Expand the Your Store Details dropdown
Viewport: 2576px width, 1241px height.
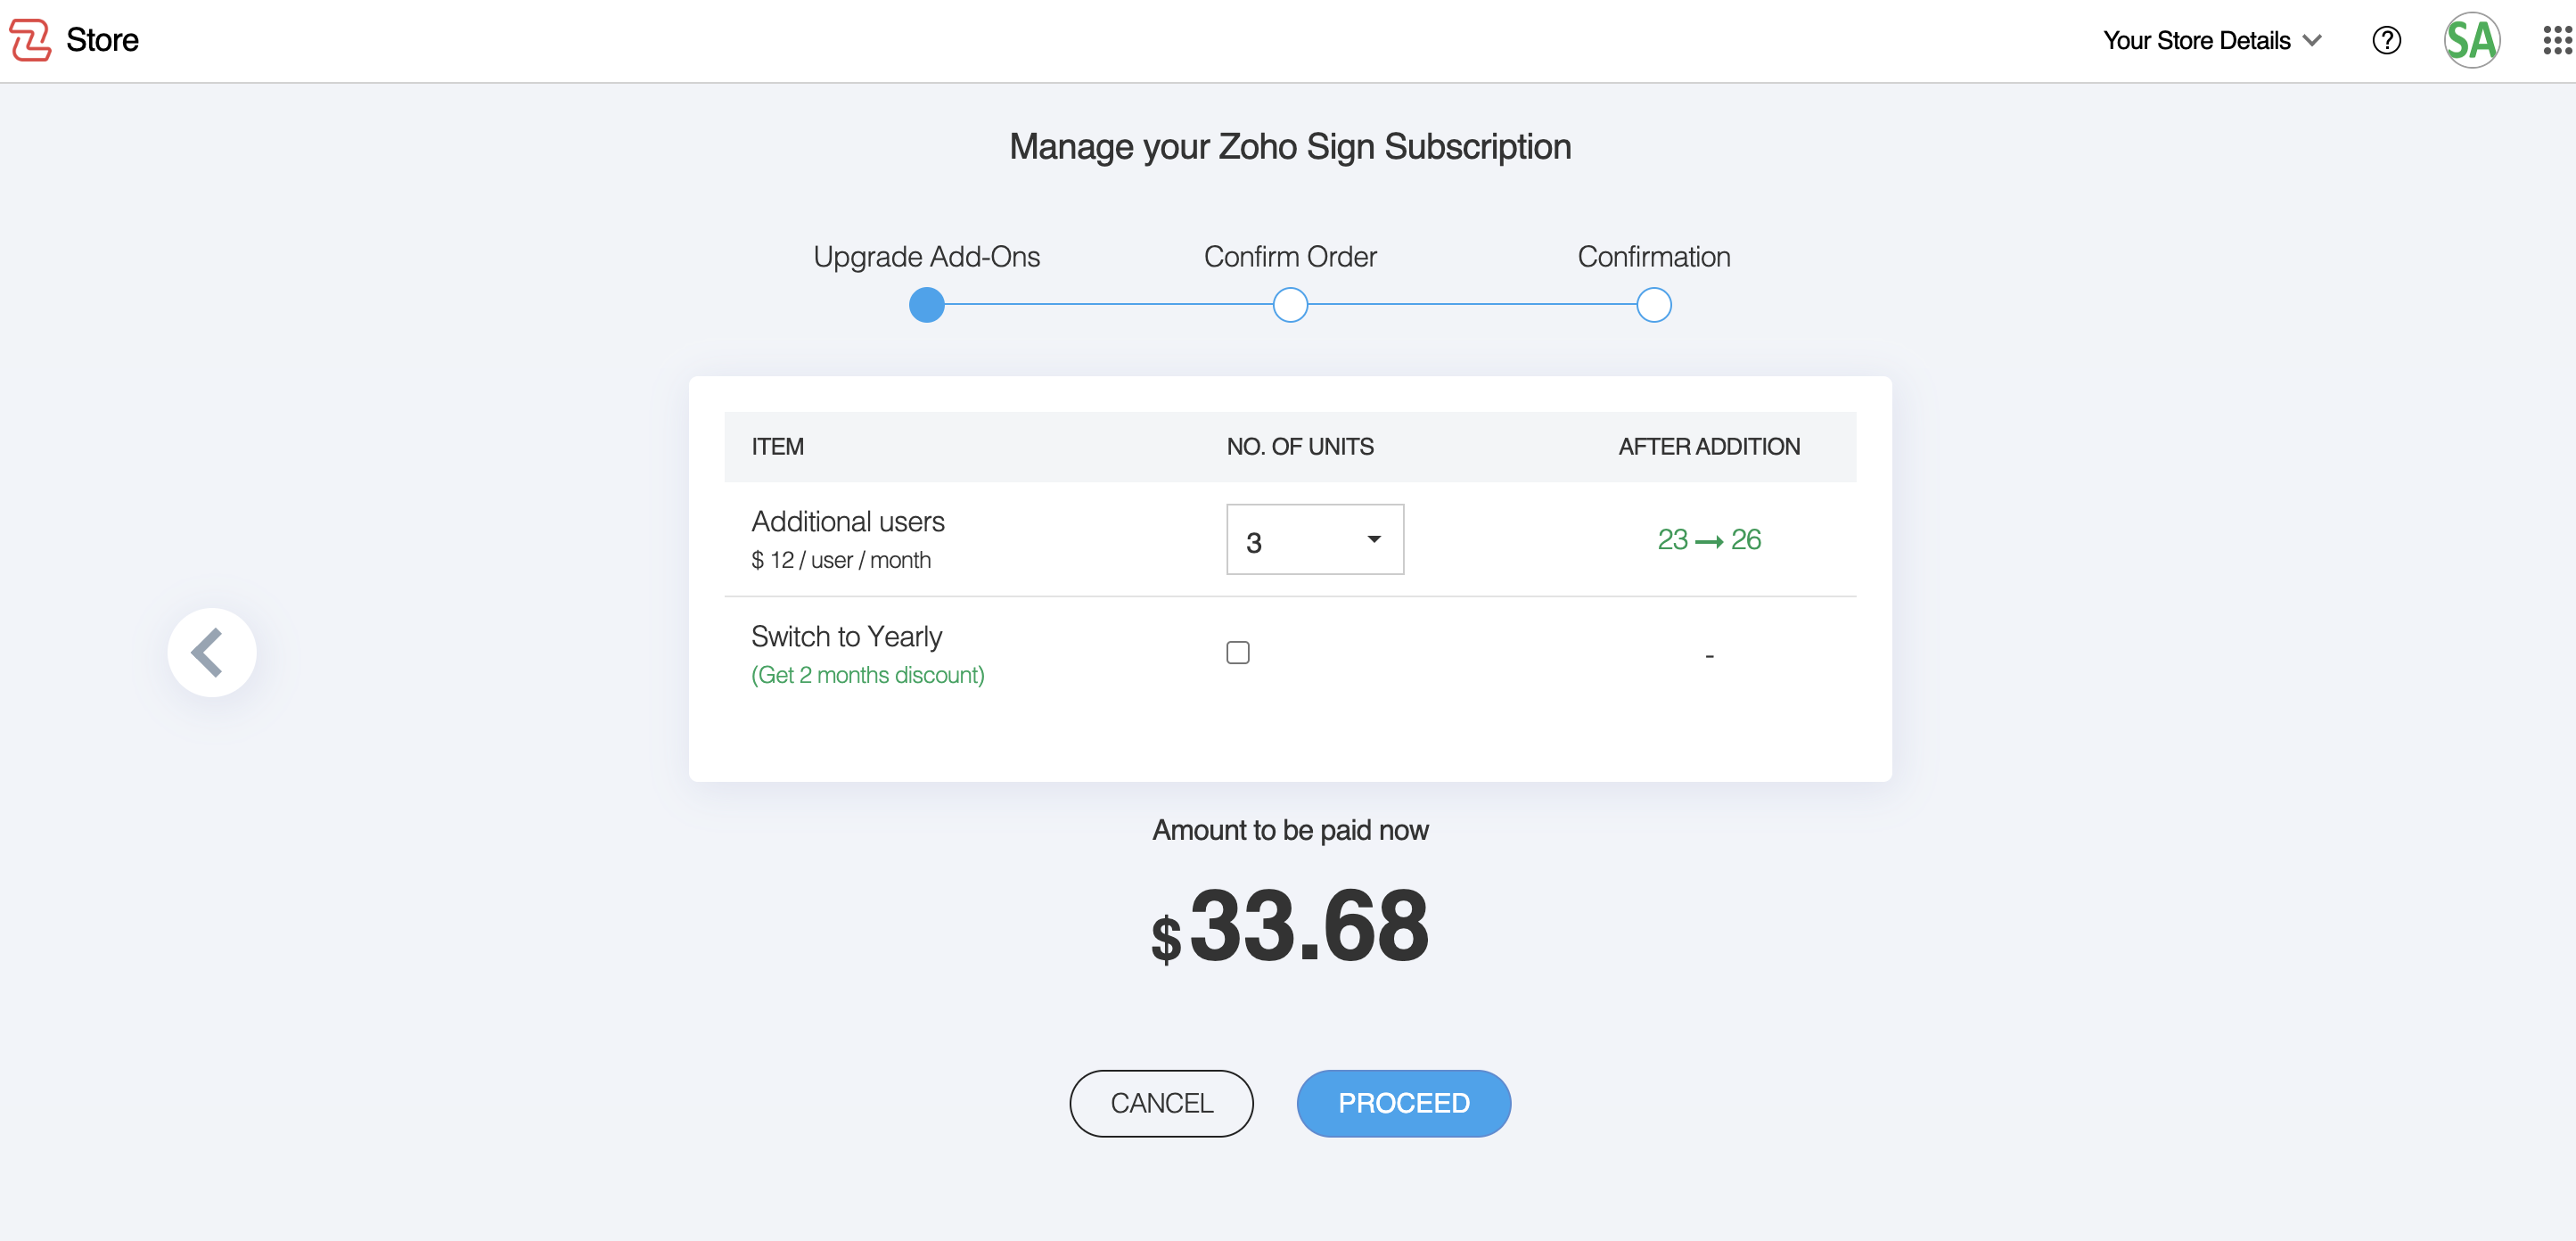click(2211, 40)
